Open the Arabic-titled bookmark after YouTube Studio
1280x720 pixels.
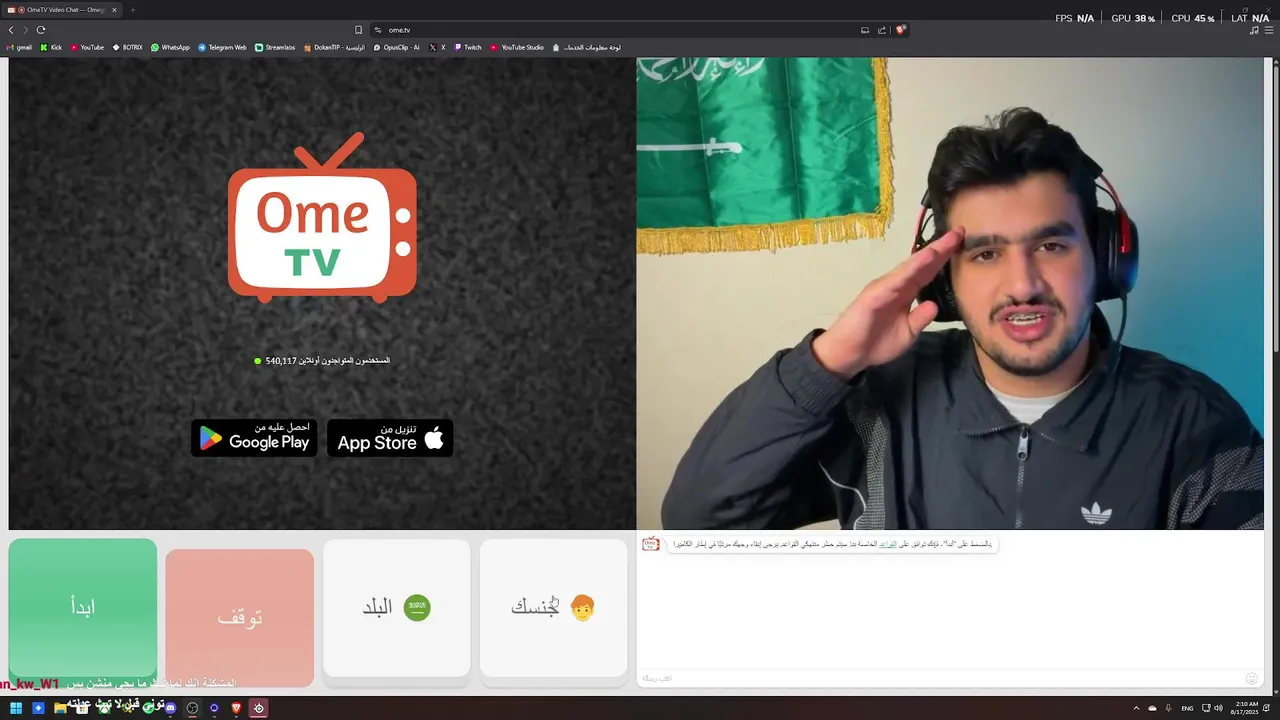[x=586, y=47]
